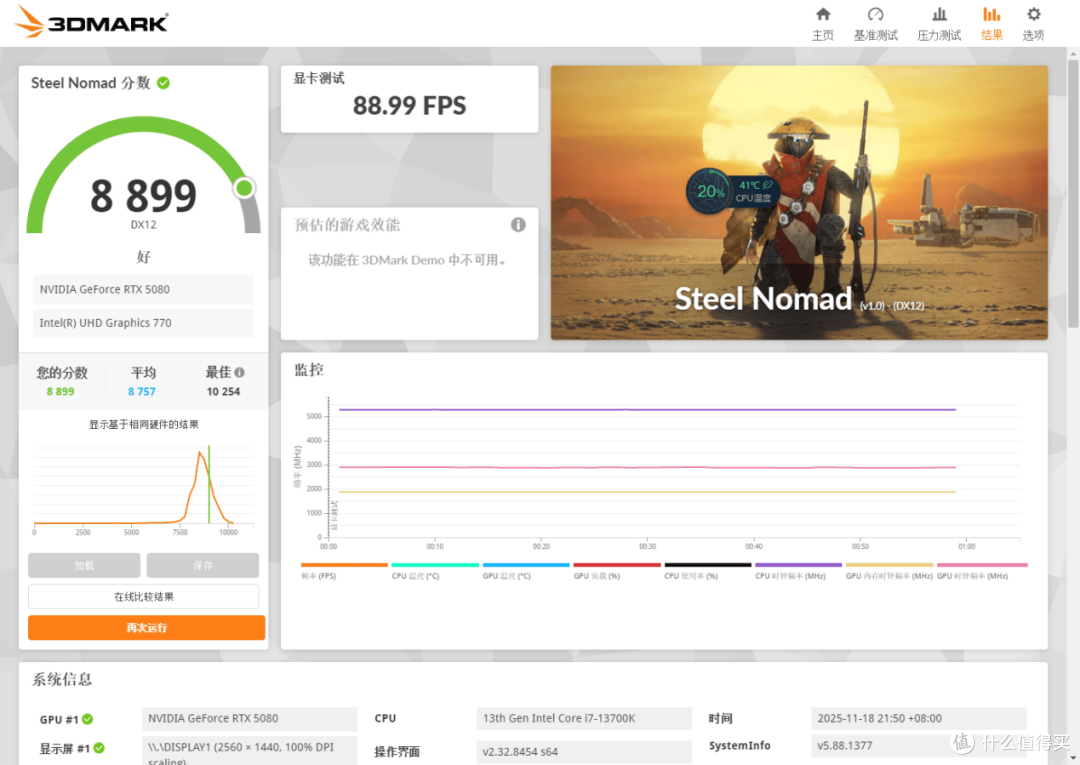The width and height of the screenshot is (1080, 765).
Task: Click the 操作界面 version v2.32.8454 s64
Action: click(x=584, y=752)
